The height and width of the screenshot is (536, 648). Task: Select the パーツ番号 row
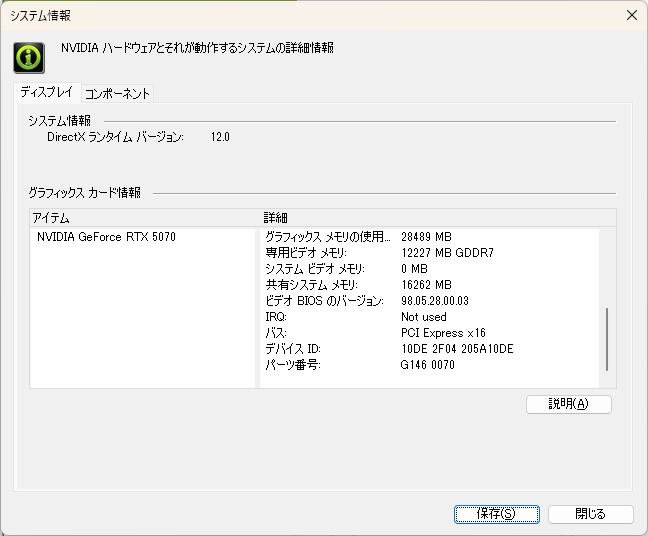(429, 365)
